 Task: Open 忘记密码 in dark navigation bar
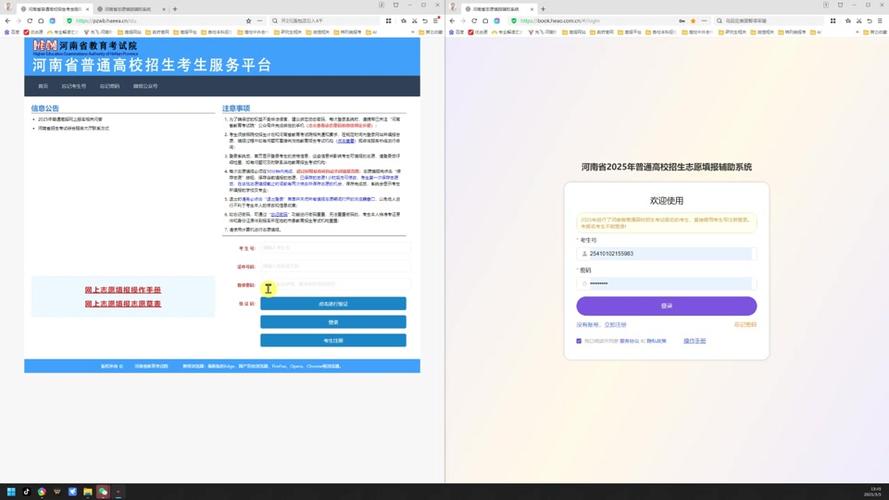click(109, 86)
